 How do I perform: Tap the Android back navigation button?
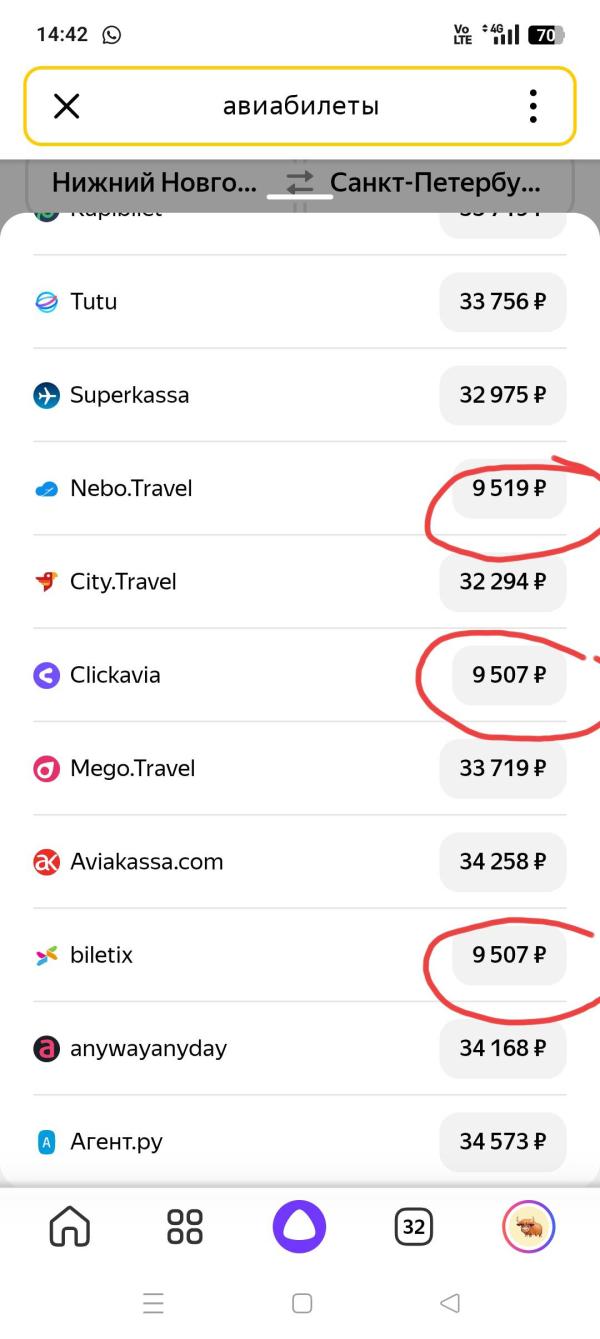click(449, 1303)
